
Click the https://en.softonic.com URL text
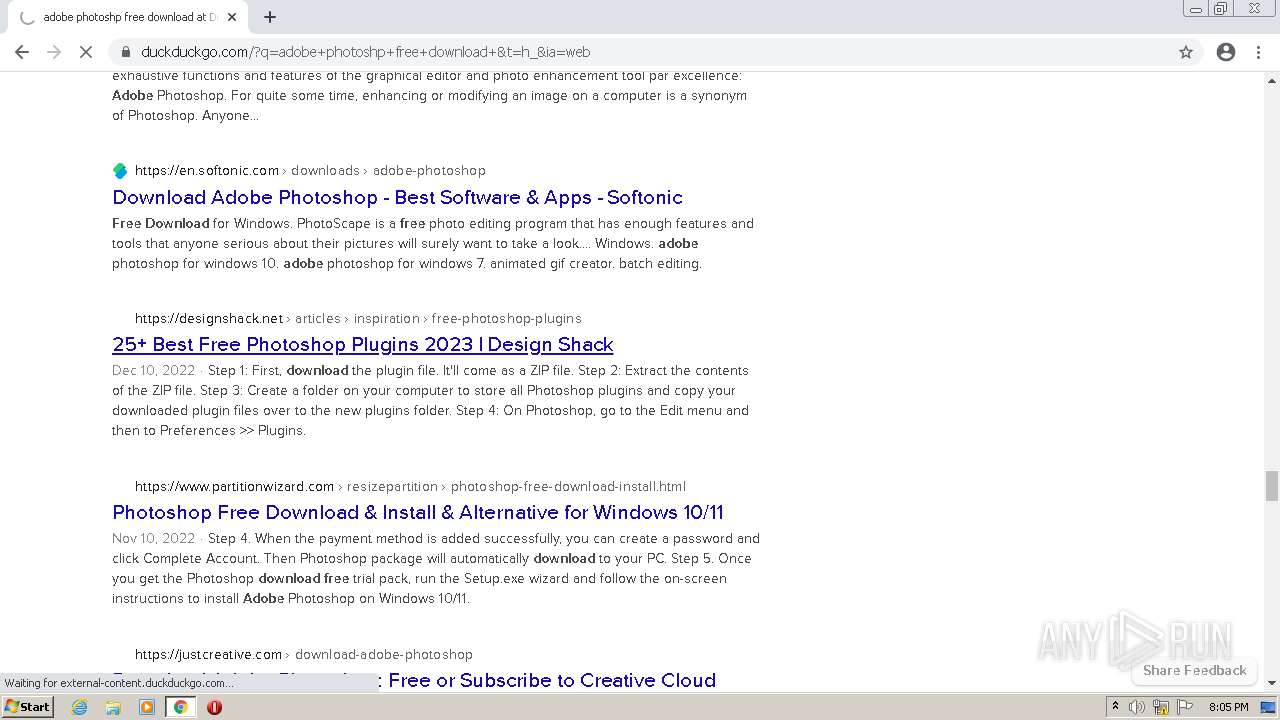click(x=207, y=170)
